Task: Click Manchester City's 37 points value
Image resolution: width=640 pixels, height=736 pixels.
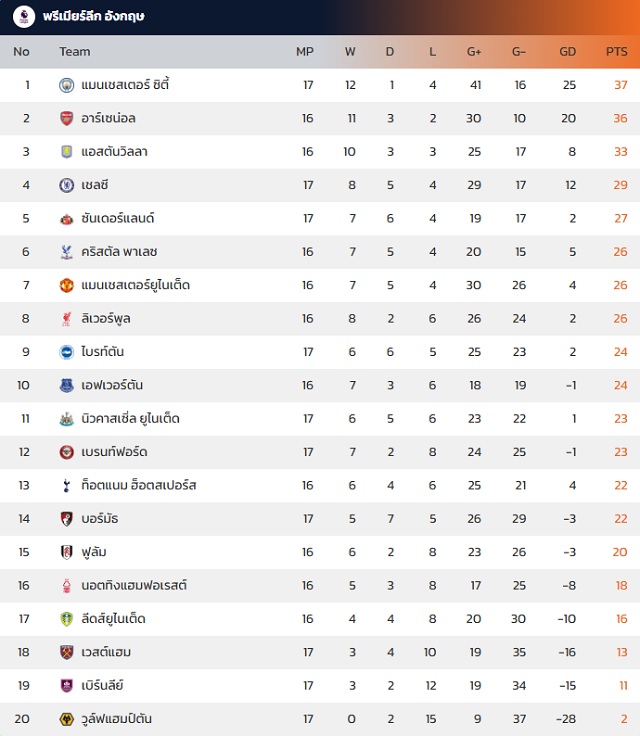Action: click(x=621, y=85)
